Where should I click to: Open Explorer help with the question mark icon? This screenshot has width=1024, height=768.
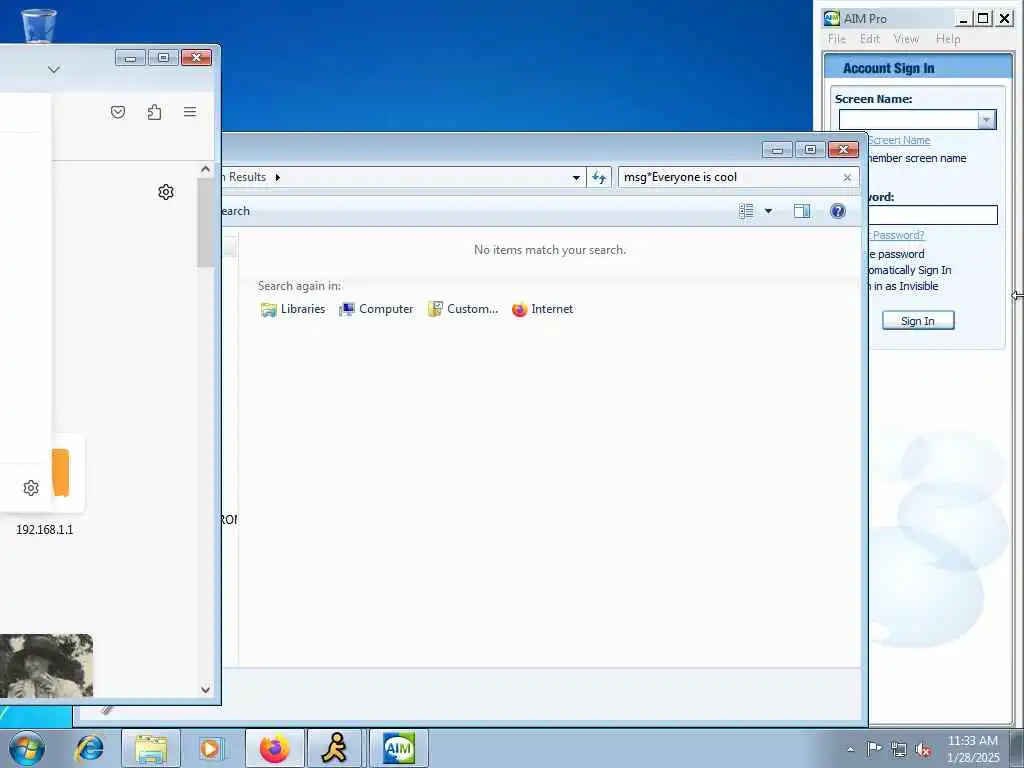838,211
